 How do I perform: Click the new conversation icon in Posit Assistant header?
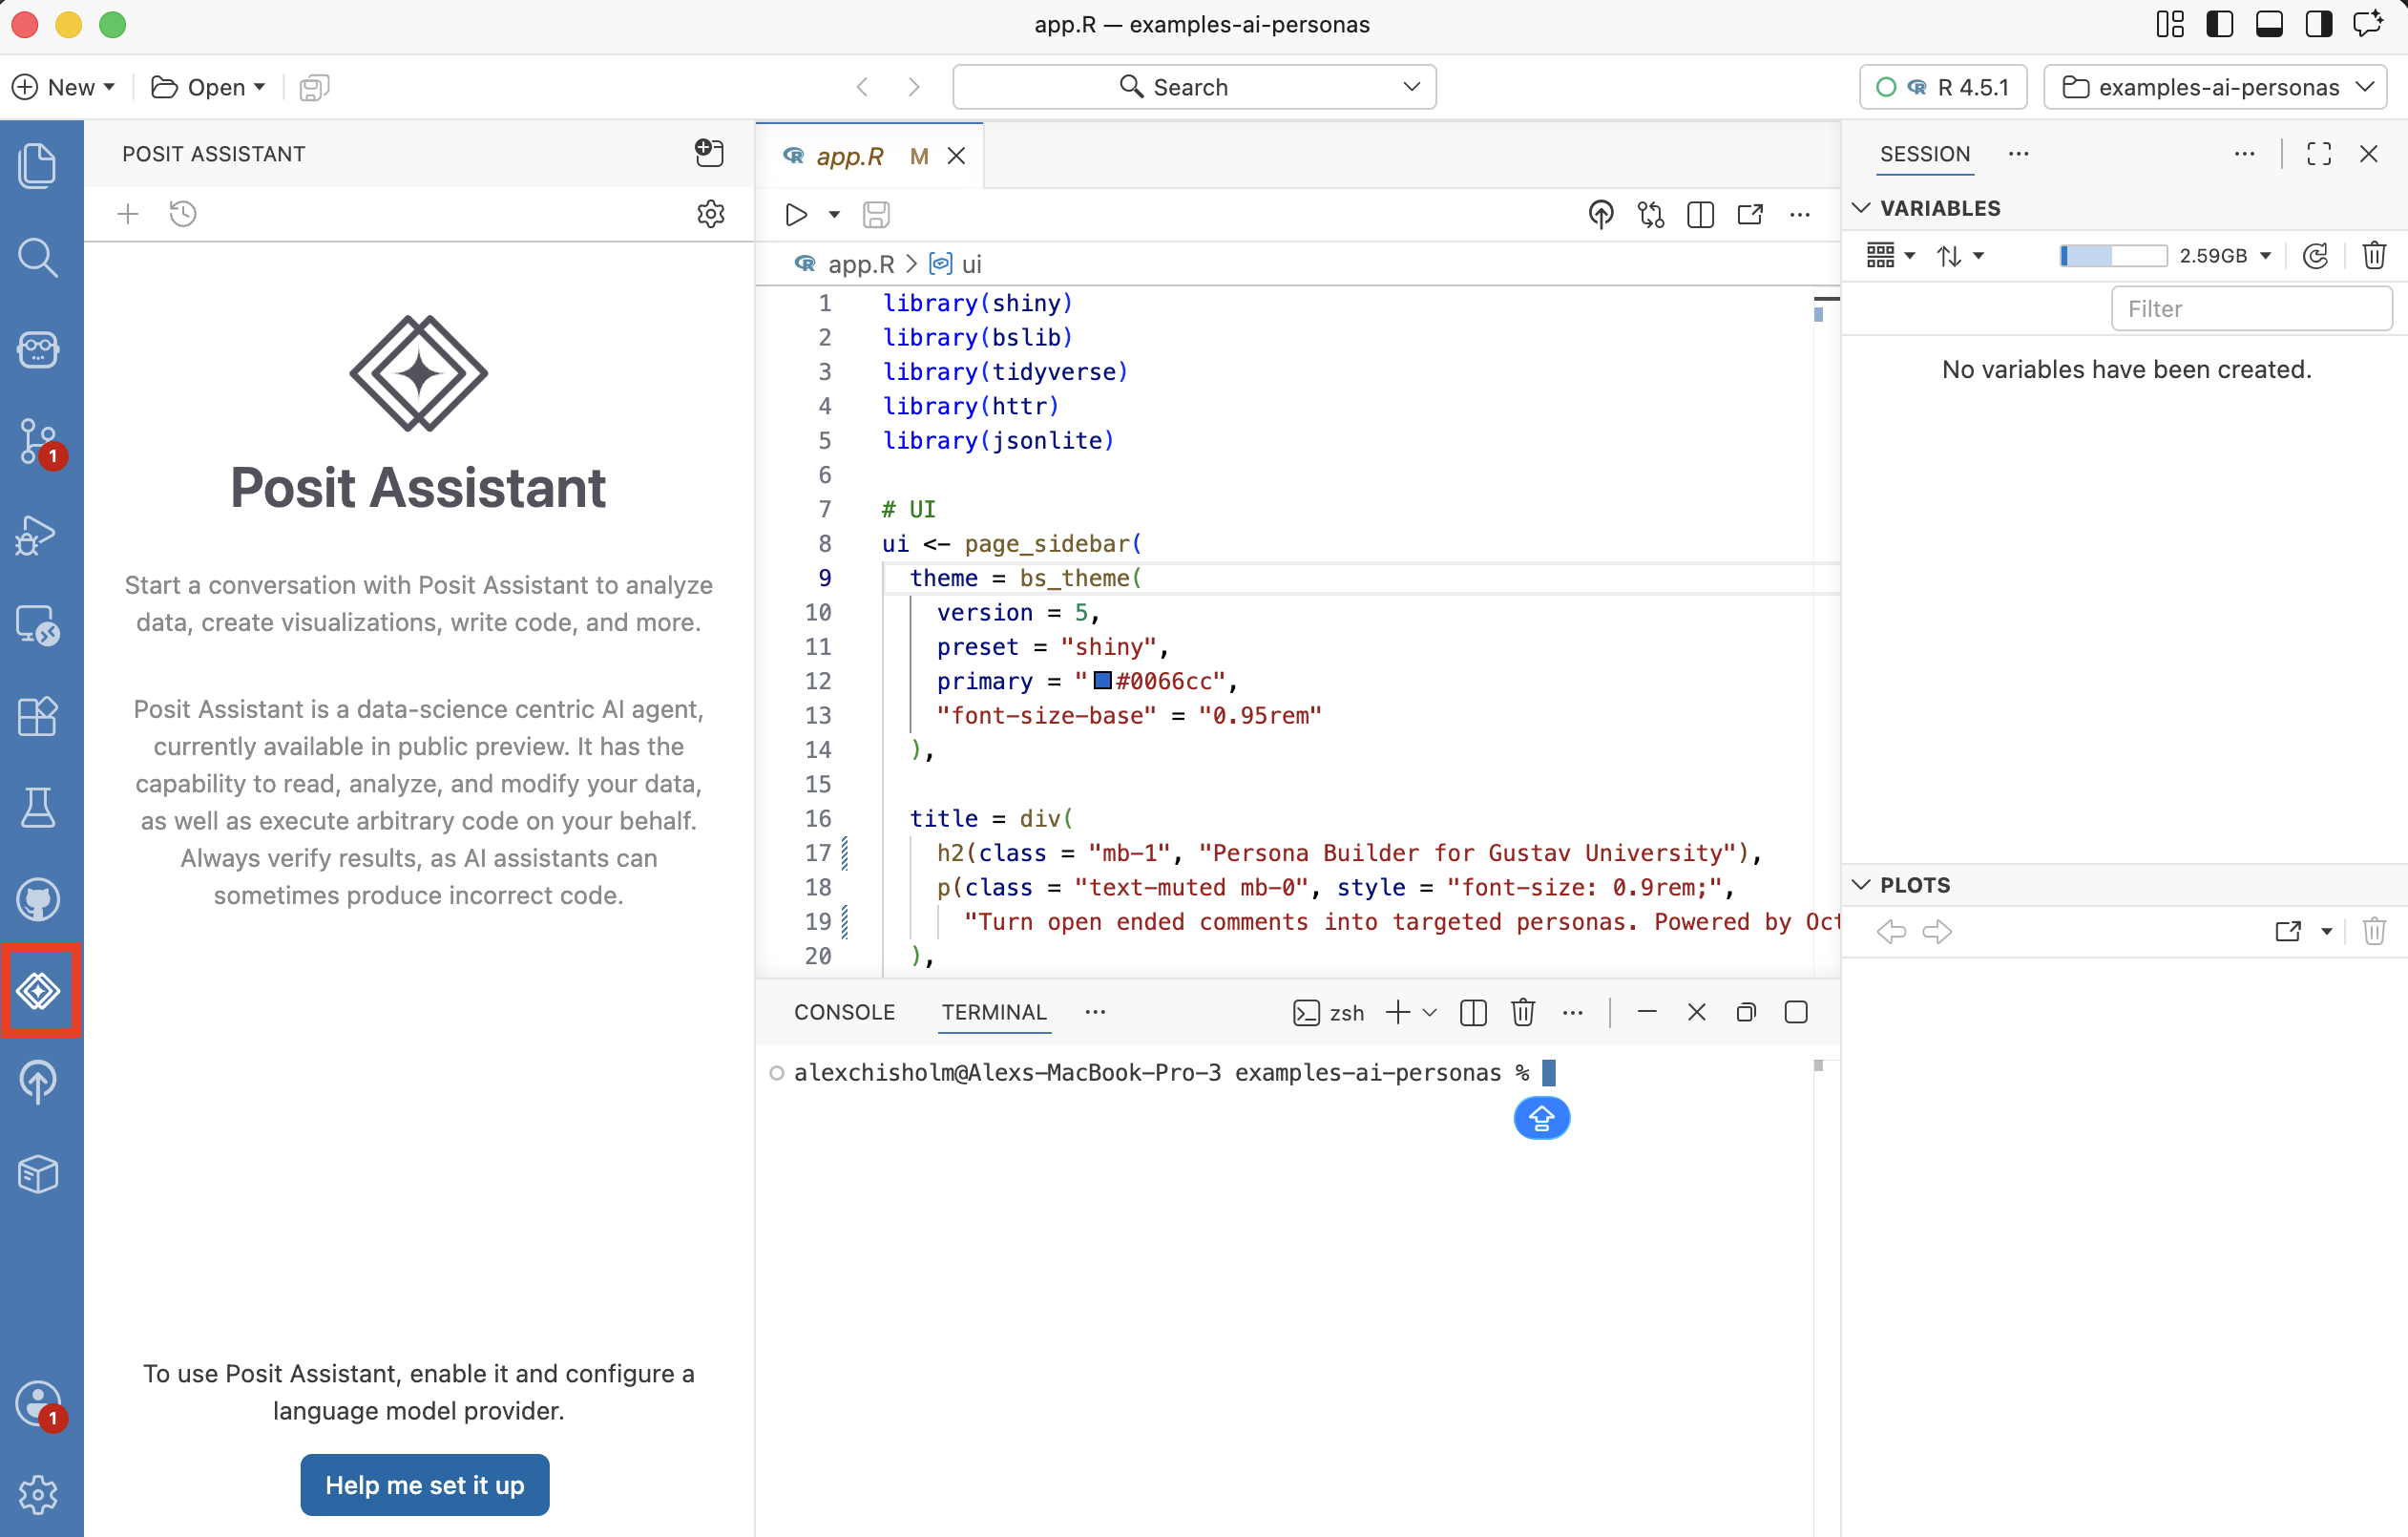pyautogui.click(x=709, y=153)
